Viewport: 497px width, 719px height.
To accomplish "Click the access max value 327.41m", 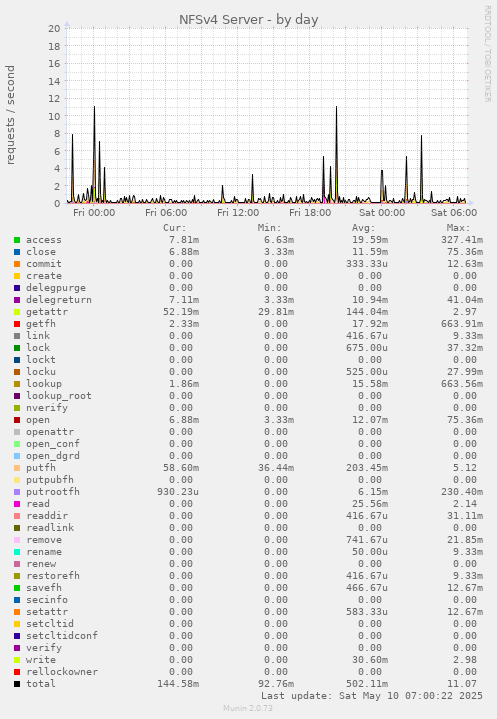I will pos(462,240).
